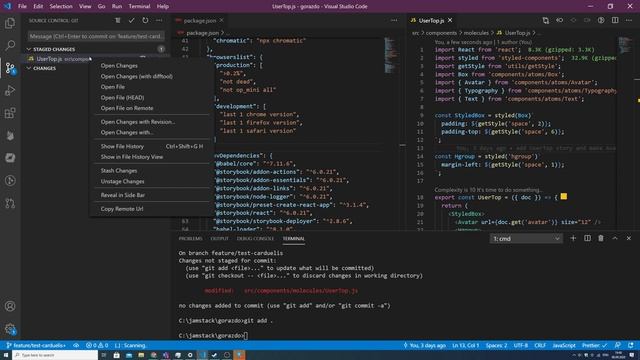
Task: Open the GitHub pull requests activity icon
Action: (x=10, y=203)
